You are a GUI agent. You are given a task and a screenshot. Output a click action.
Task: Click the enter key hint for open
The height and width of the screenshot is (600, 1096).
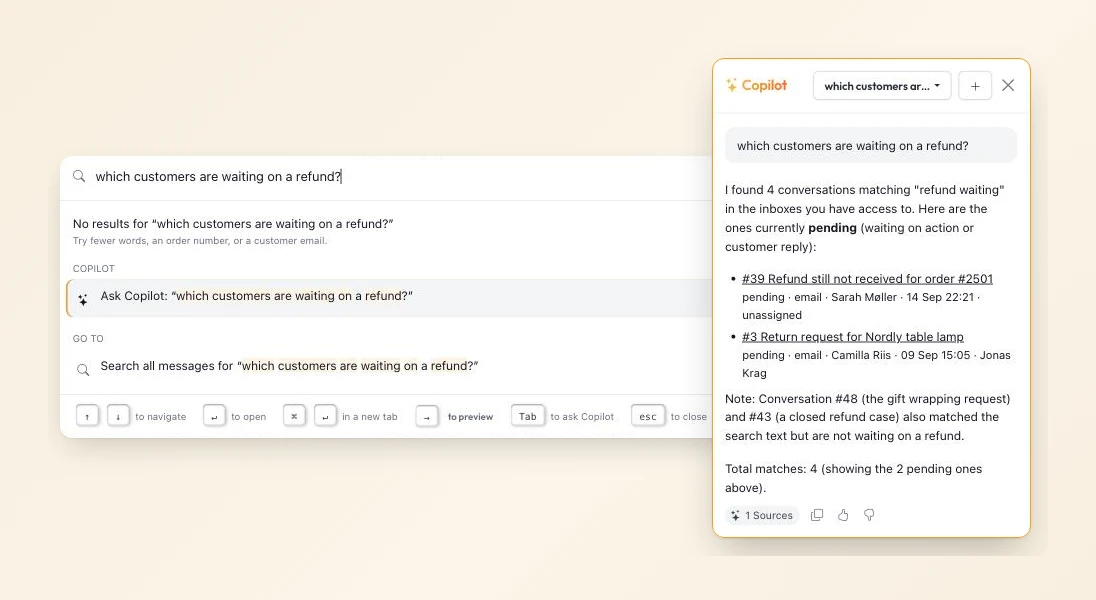point(214,416)
